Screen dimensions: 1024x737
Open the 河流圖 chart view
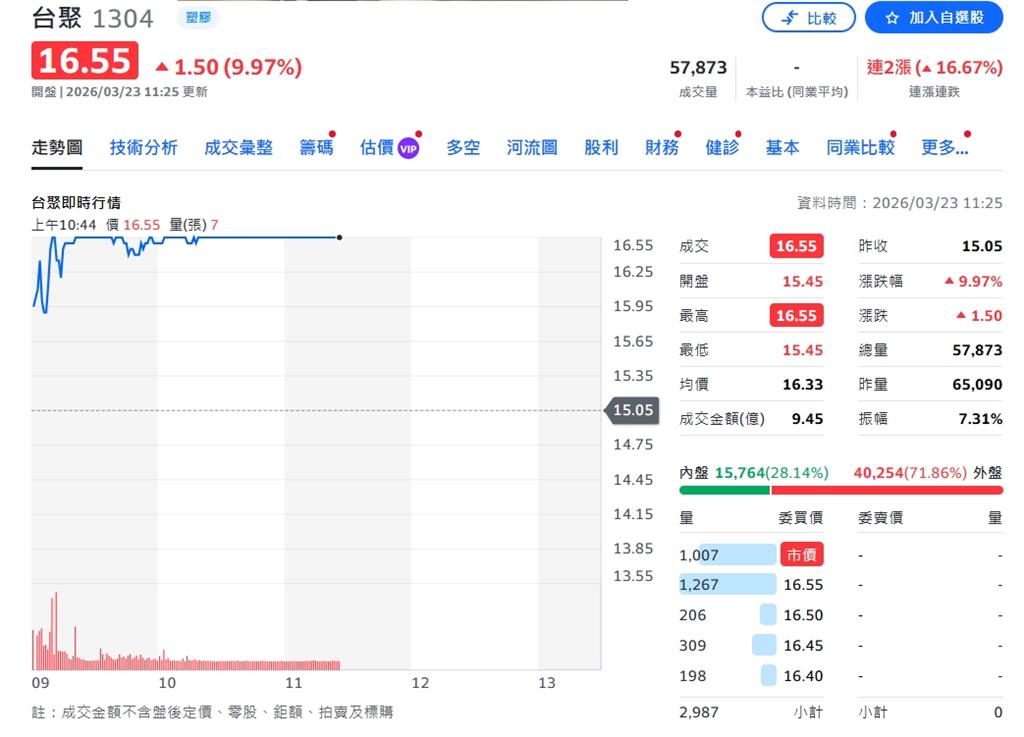tap(531, 146)
